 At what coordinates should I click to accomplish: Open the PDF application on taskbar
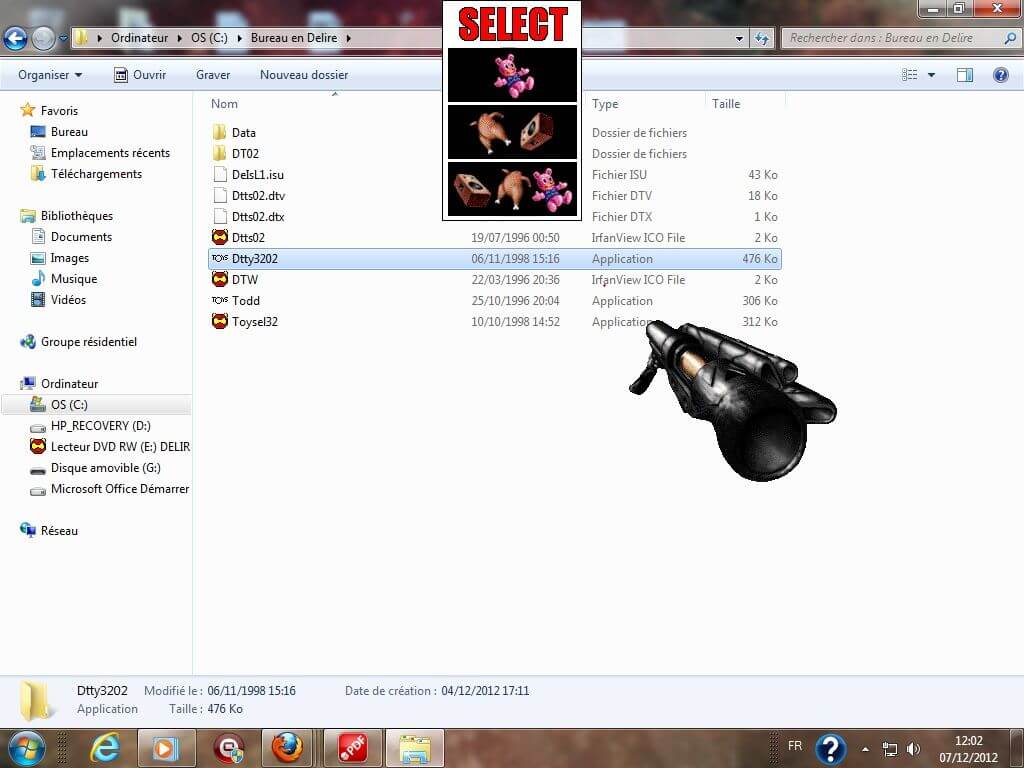[x=353, y=748]
